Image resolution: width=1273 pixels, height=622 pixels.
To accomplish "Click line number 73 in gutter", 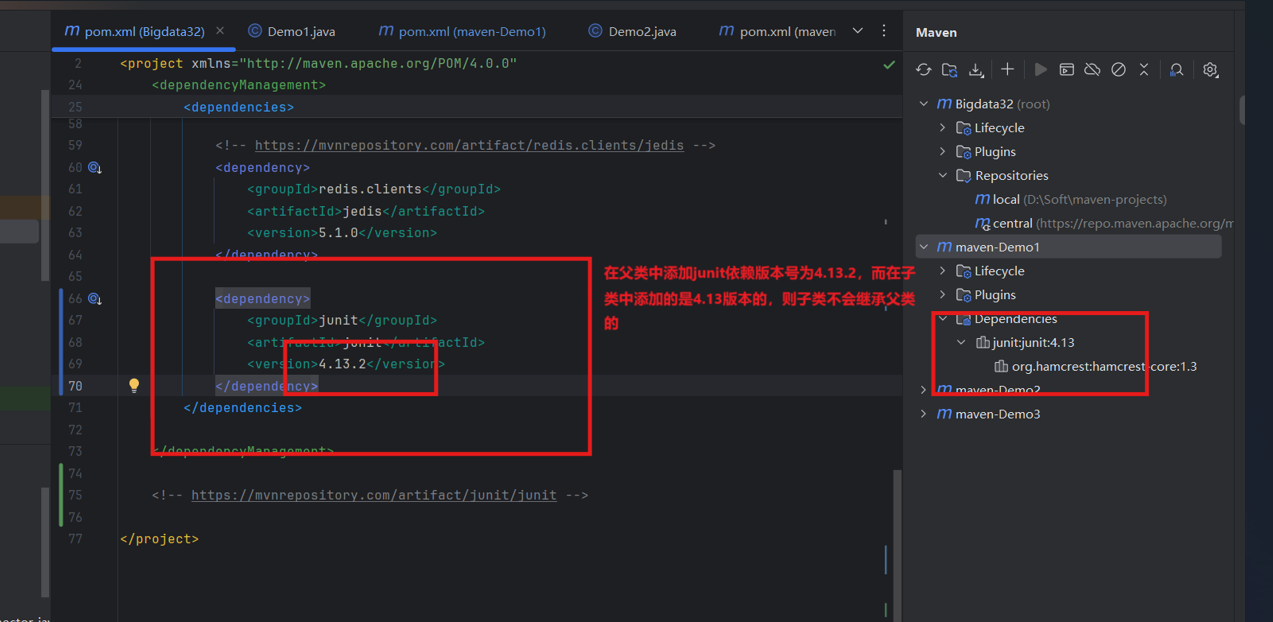I will (x=76, y=451).
